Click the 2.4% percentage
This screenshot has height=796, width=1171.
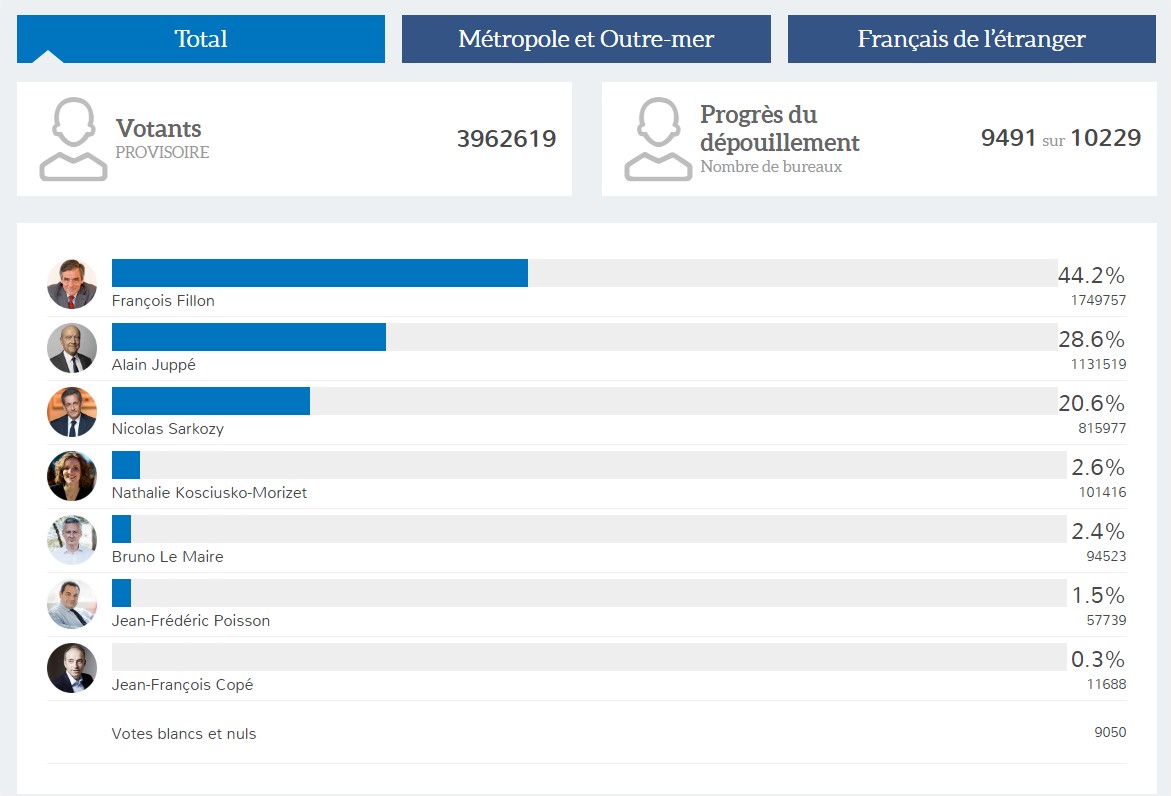tap(1098, 532)
